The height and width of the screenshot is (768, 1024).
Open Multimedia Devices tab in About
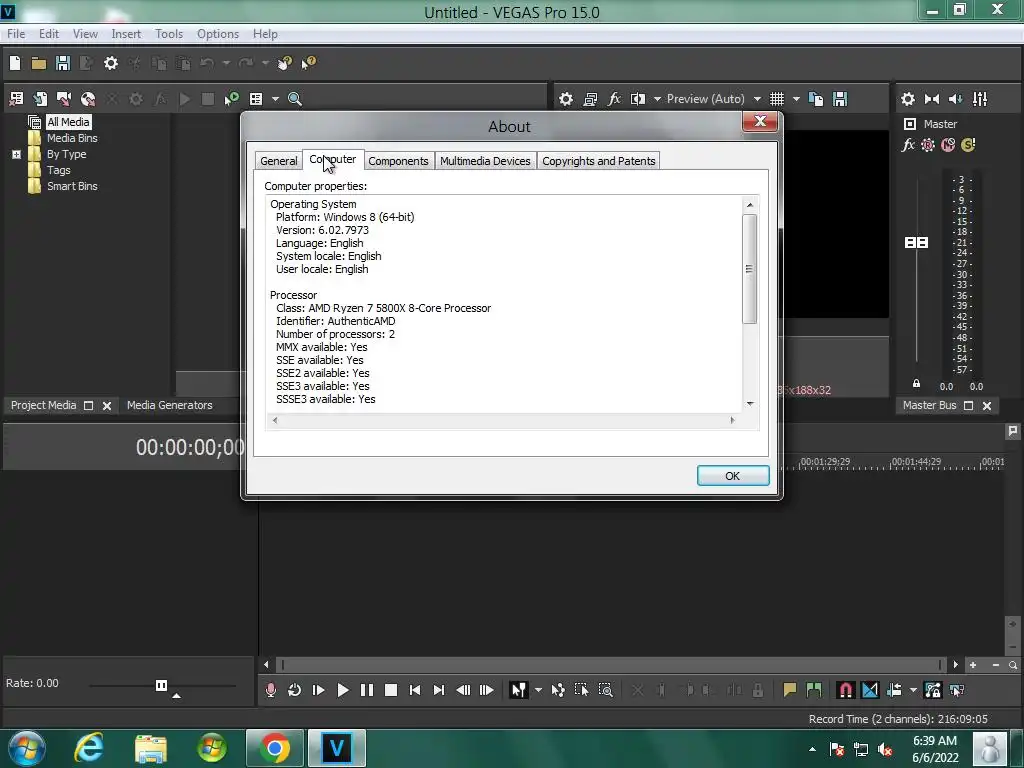(x=485, y=161)
